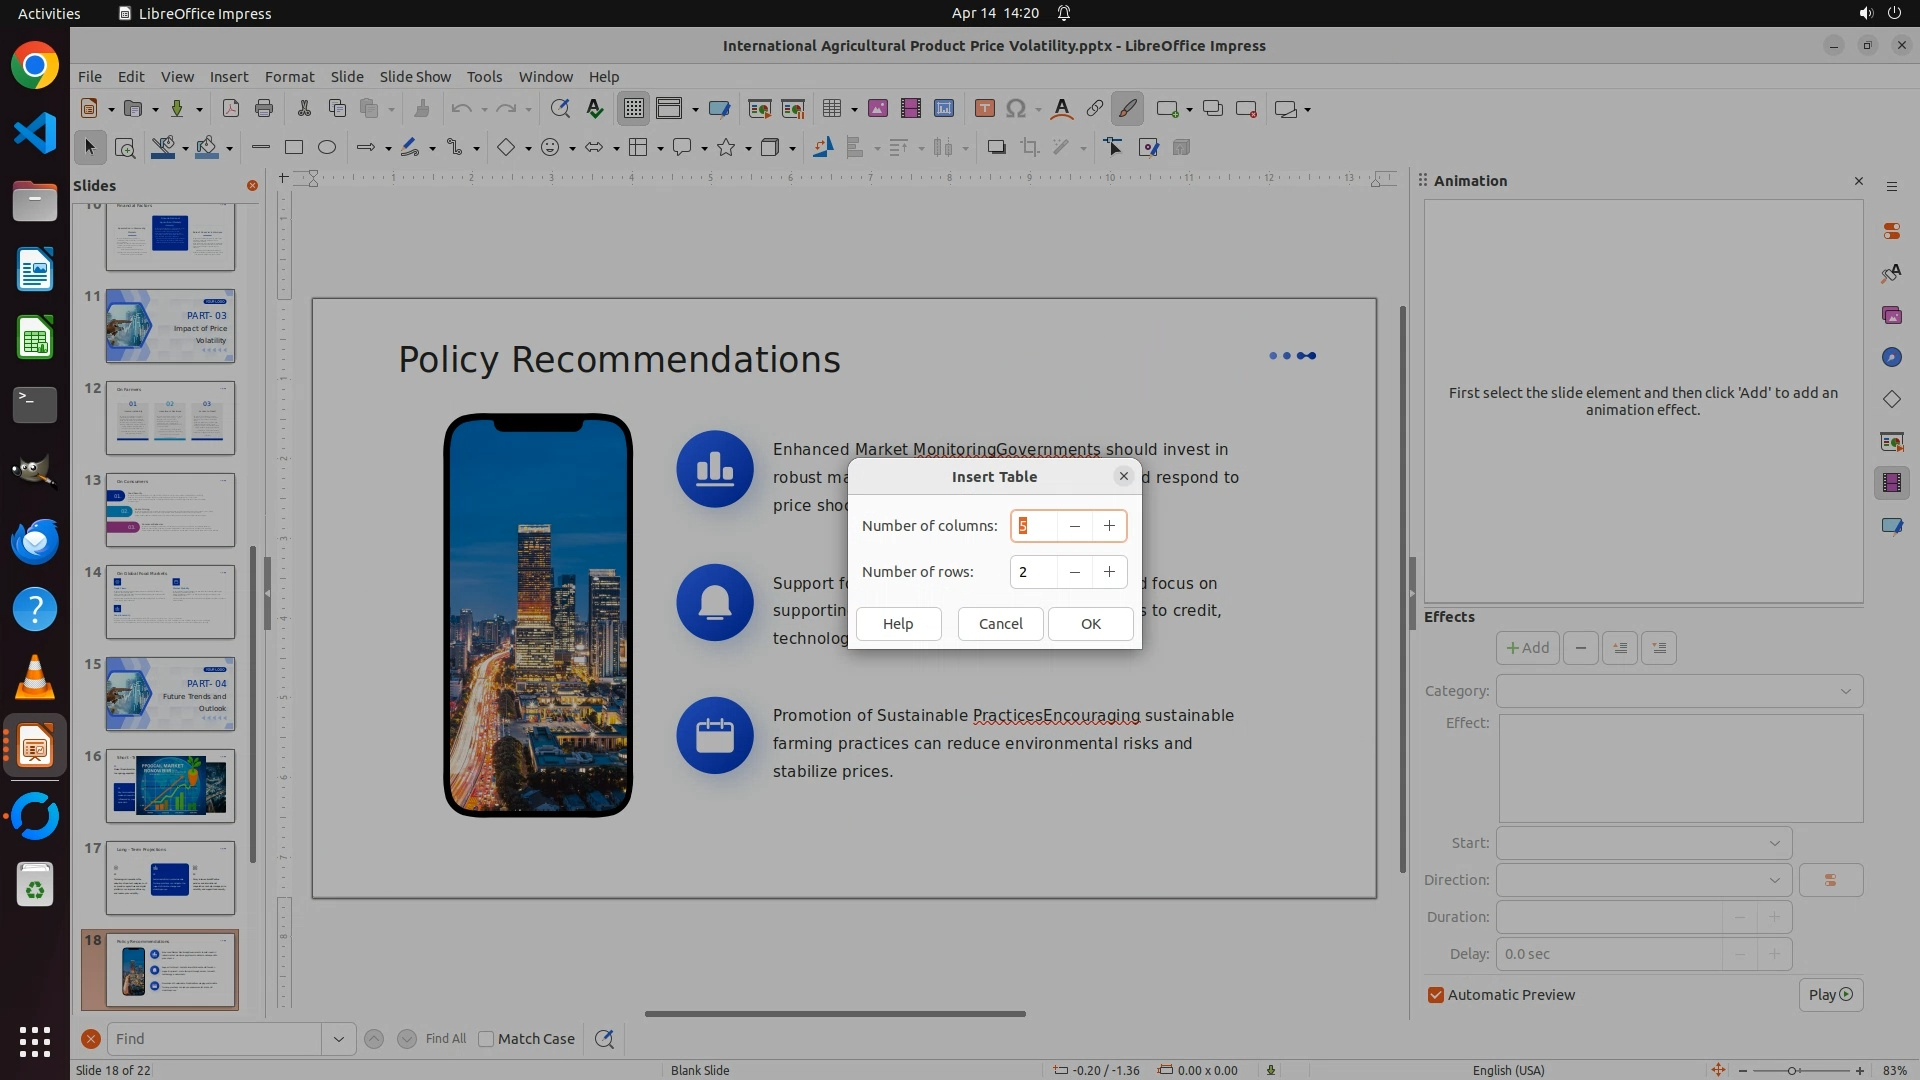This screenshot has height=1080, width=1920.
Task: Click Cancel in Insert Table dialog
Action: pyautogui.click(x=1000, y=624)
